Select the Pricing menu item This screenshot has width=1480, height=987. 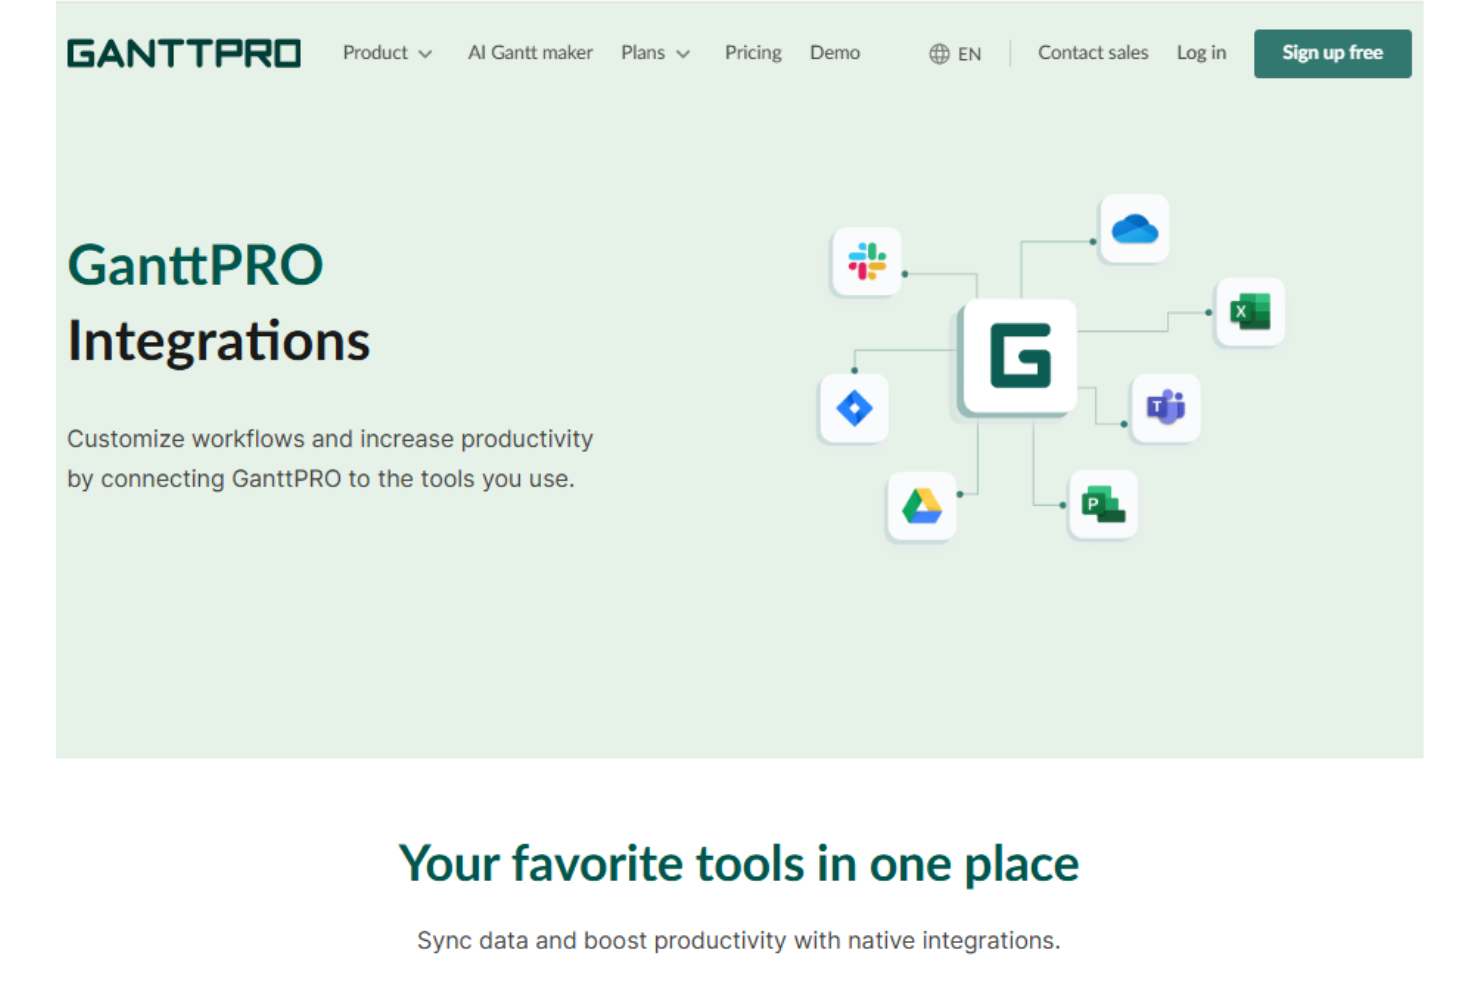pyautogui.click(x=753, y=53)
